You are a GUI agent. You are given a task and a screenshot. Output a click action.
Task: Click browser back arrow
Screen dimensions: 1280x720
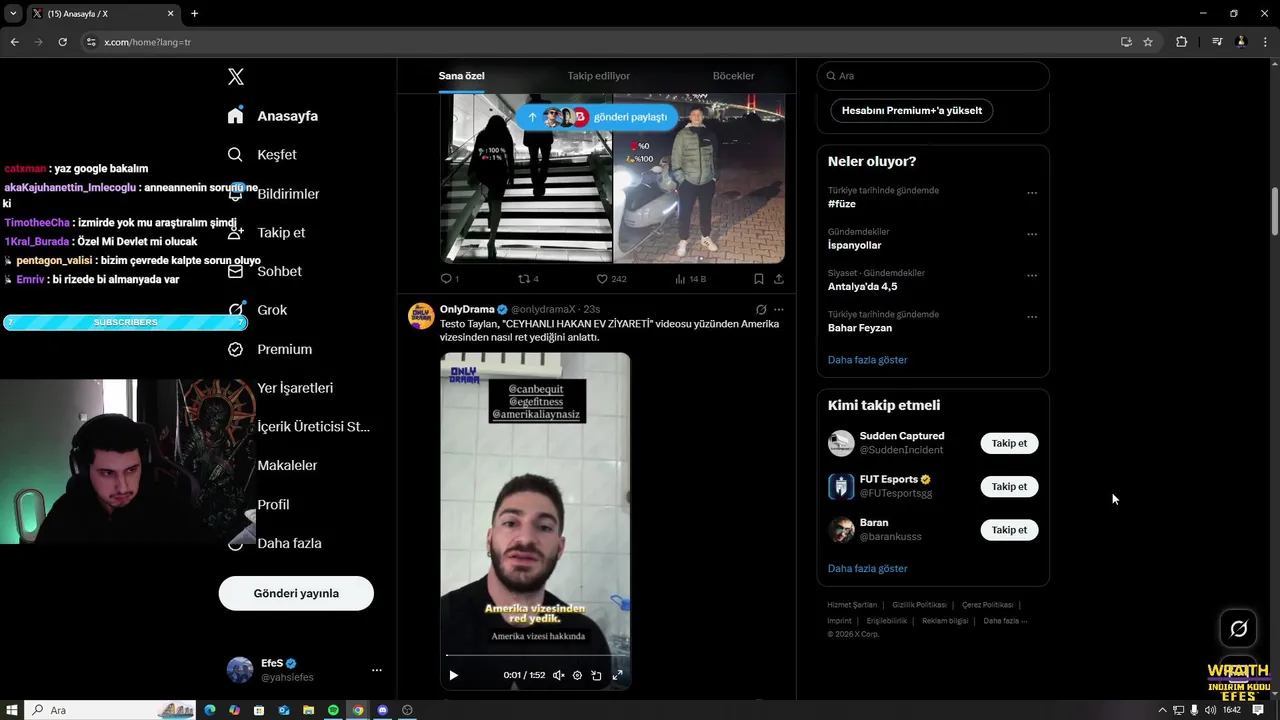click(x=14, y=42)
